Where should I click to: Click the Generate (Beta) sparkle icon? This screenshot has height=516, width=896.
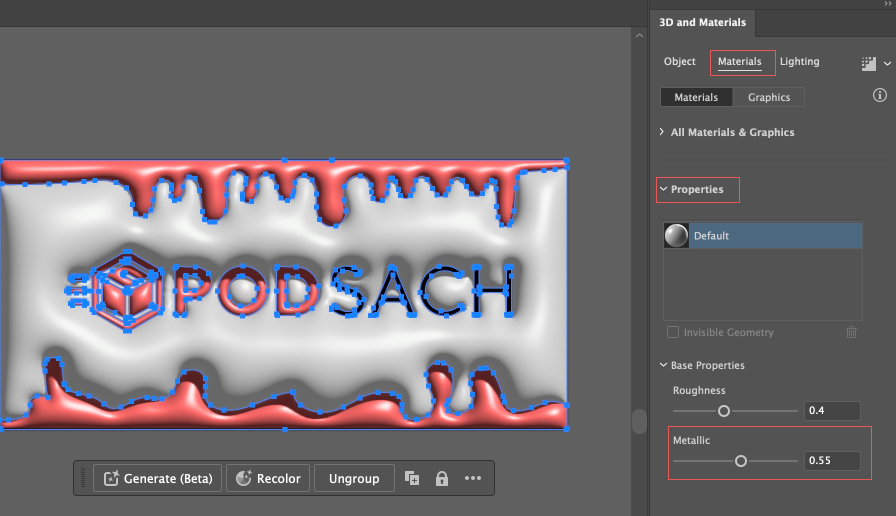click(x=111, y=478)
